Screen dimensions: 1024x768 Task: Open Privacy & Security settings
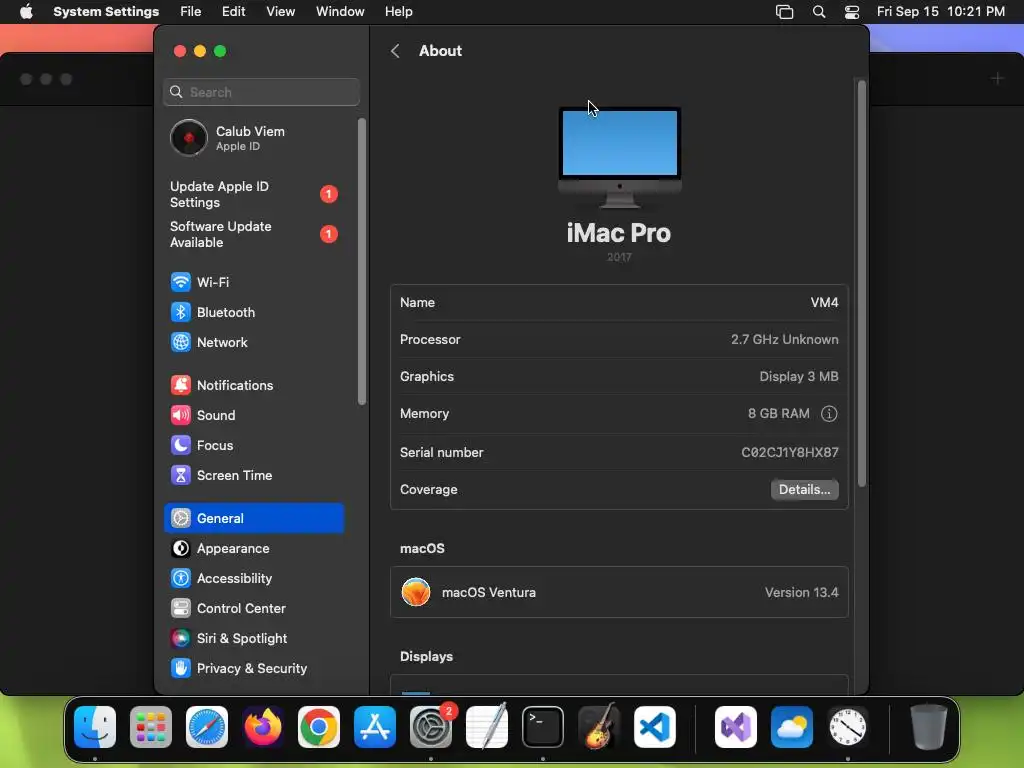(x=253, y=669)
